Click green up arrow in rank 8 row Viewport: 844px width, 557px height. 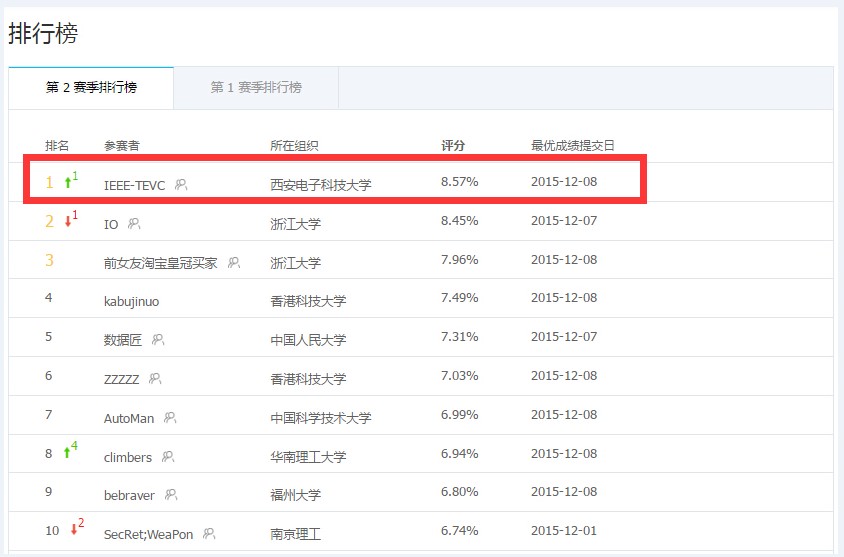[67, 453]
